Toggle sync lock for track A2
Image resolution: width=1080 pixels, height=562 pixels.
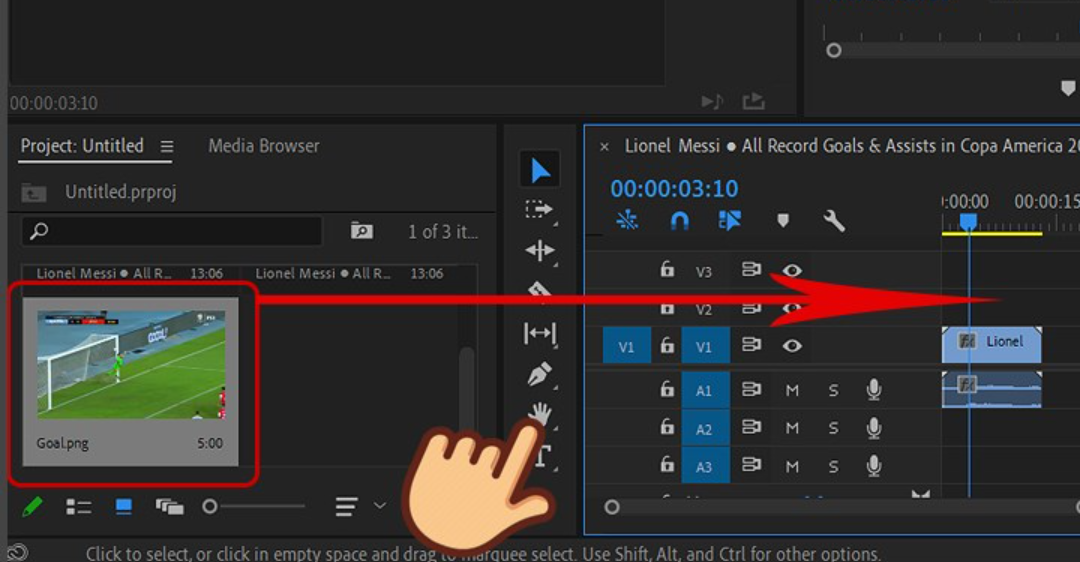[751, 428]
